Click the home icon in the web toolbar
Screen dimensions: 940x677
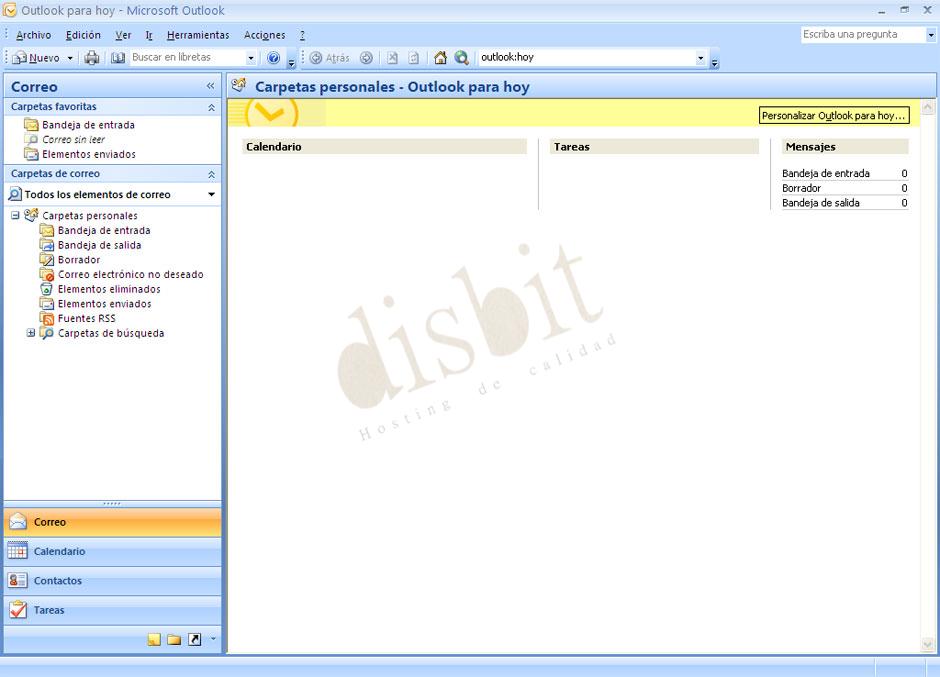coord(440,58)
